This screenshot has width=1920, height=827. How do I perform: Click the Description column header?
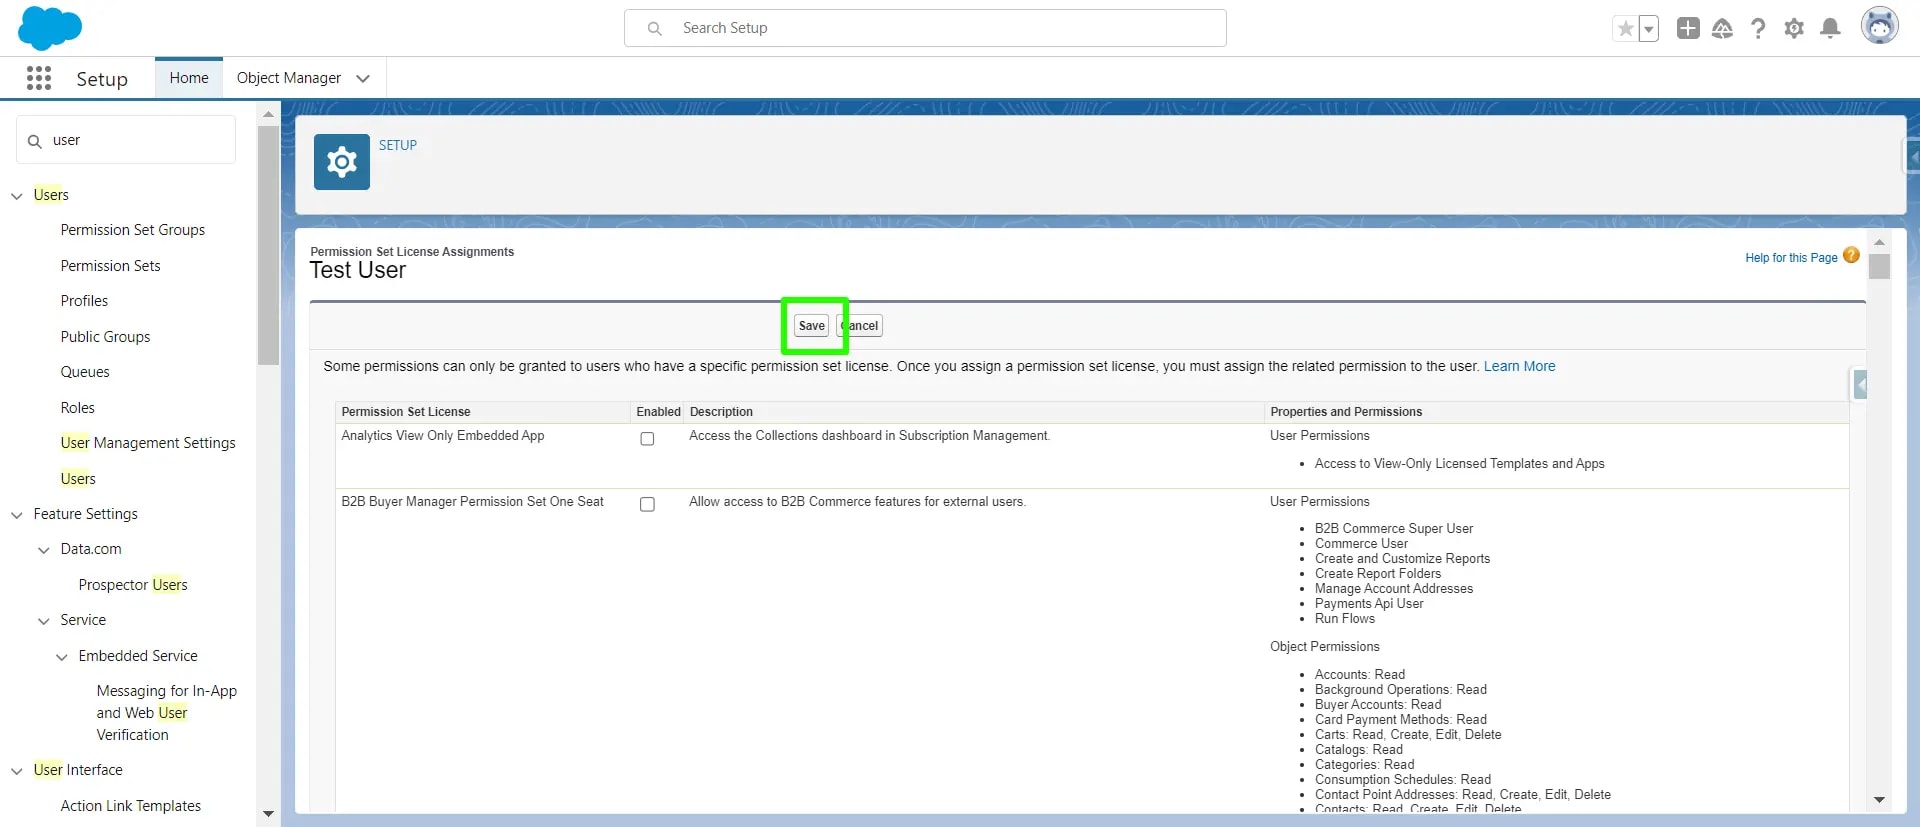(721, 412)
